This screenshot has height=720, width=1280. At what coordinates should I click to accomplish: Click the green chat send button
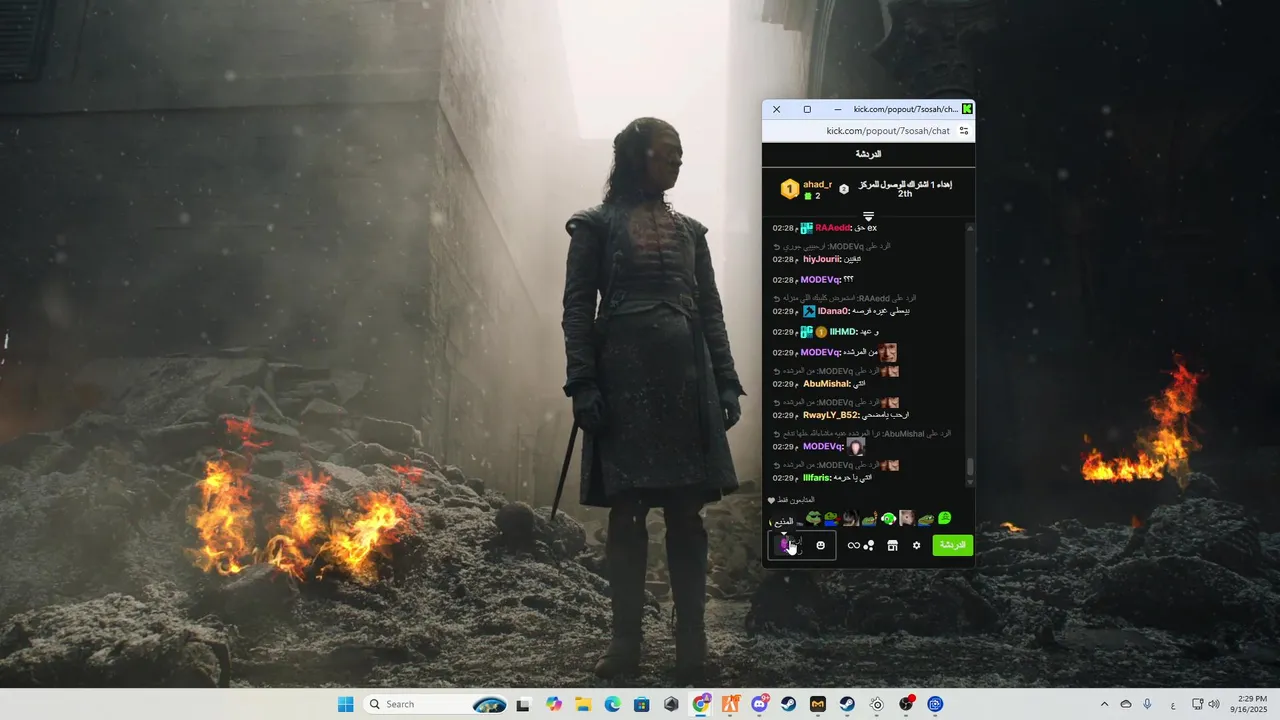pos(952,545)
